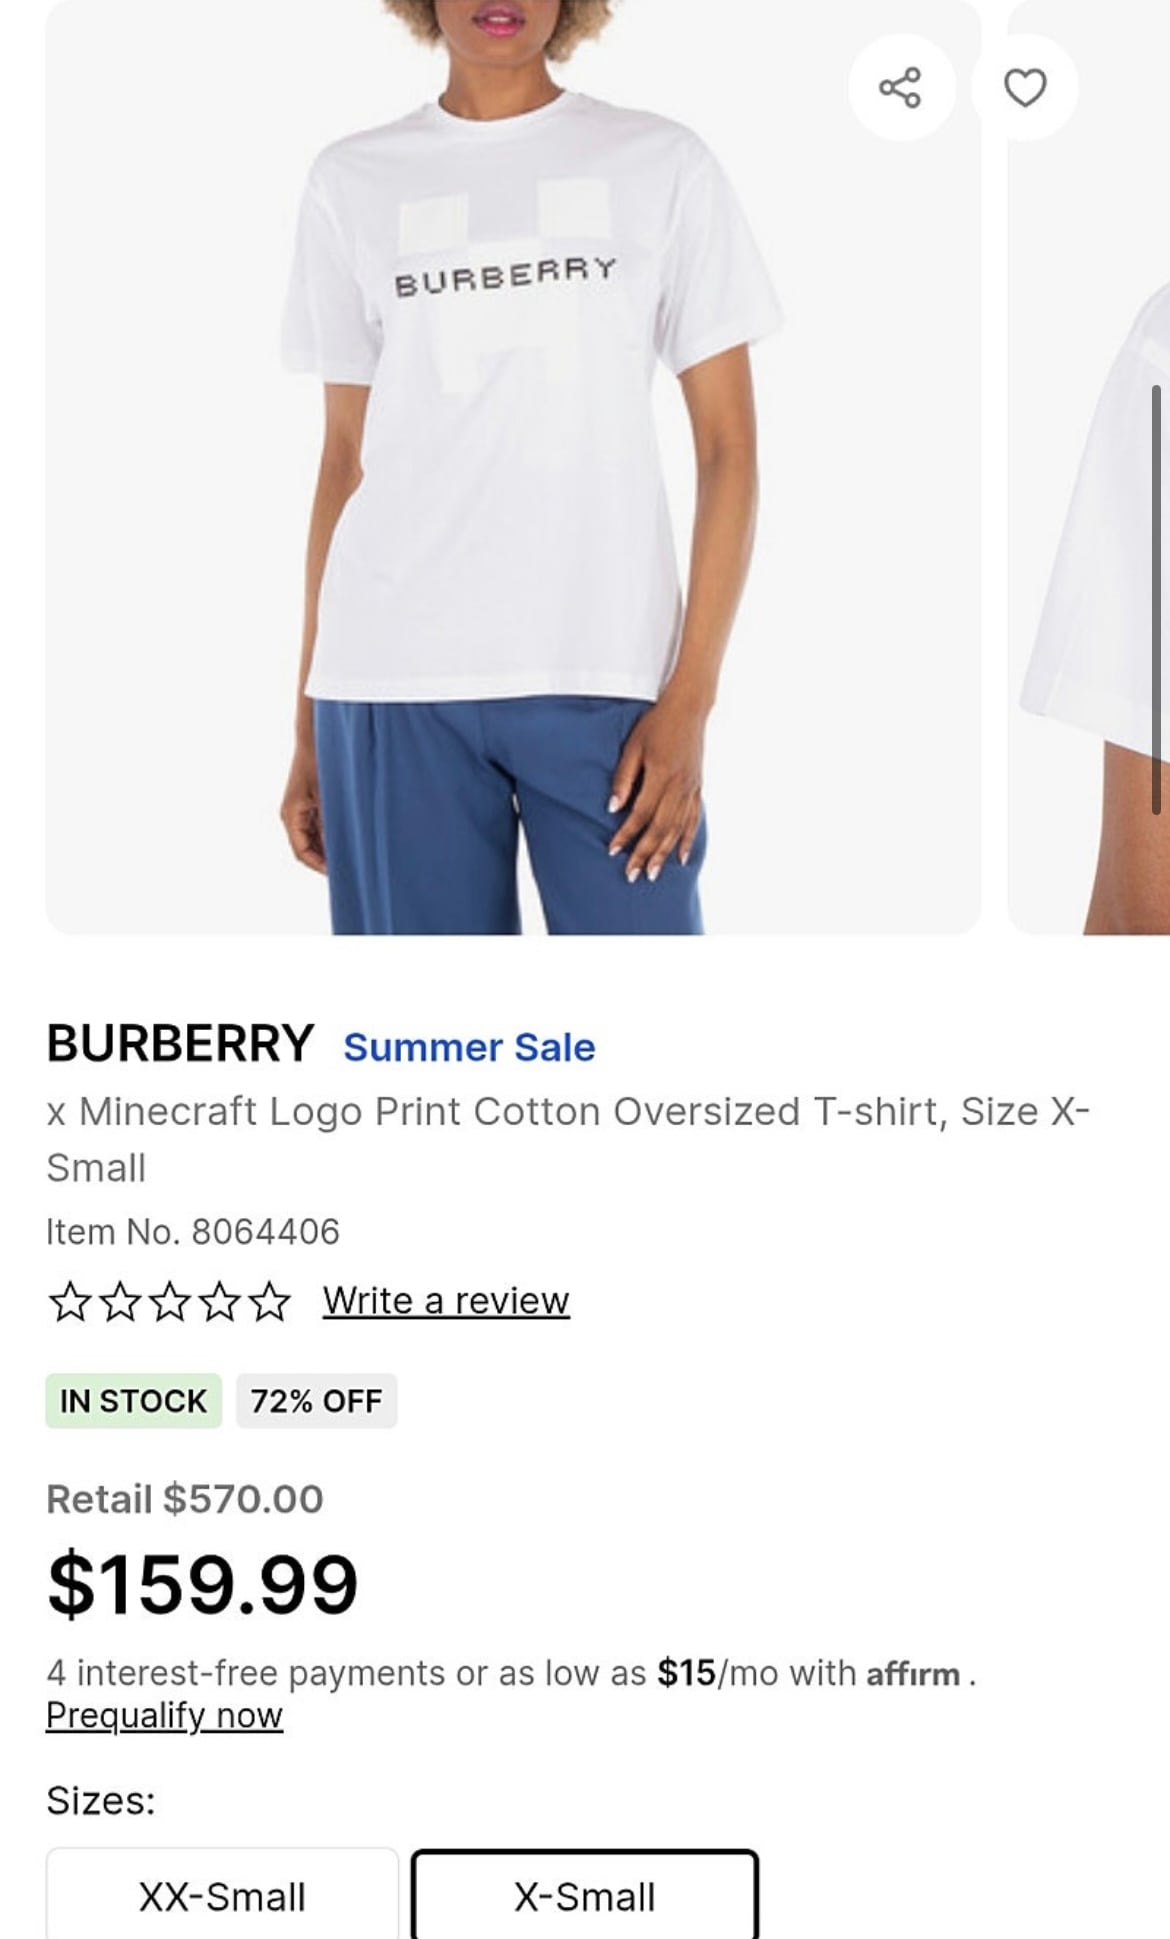Choose the X-Small size option
Viewport: 1170px width, 1939px height.
[585, 1895]
